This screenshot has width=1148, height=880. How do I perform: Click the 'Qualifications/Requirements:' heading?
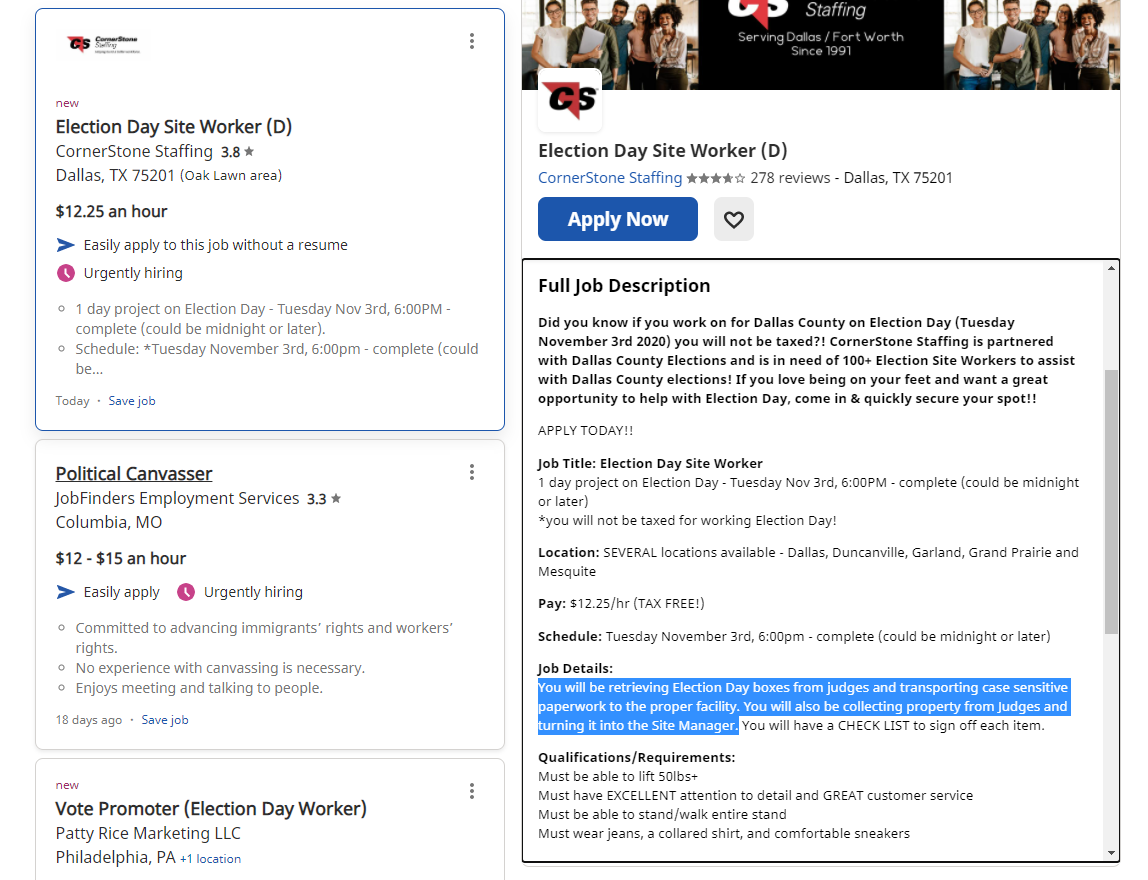pyautogui.click(x=637, y=757)
